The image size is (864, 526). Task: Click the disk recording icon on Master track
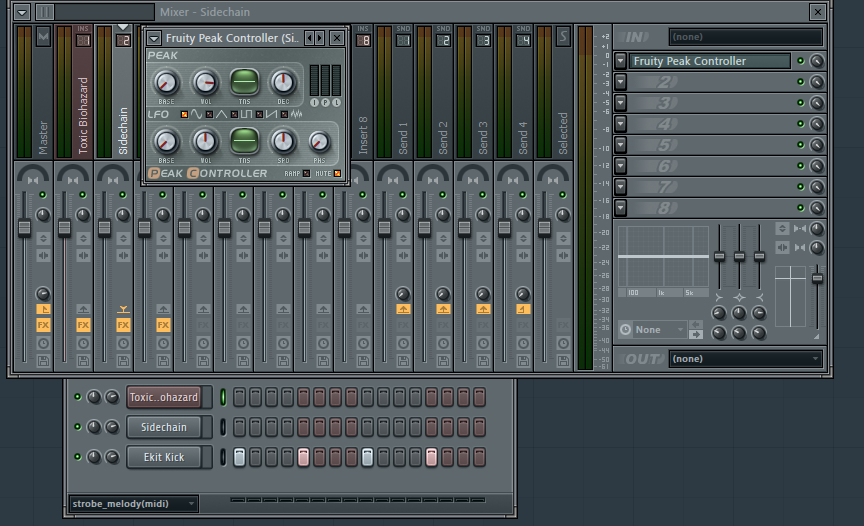(43, 361)
